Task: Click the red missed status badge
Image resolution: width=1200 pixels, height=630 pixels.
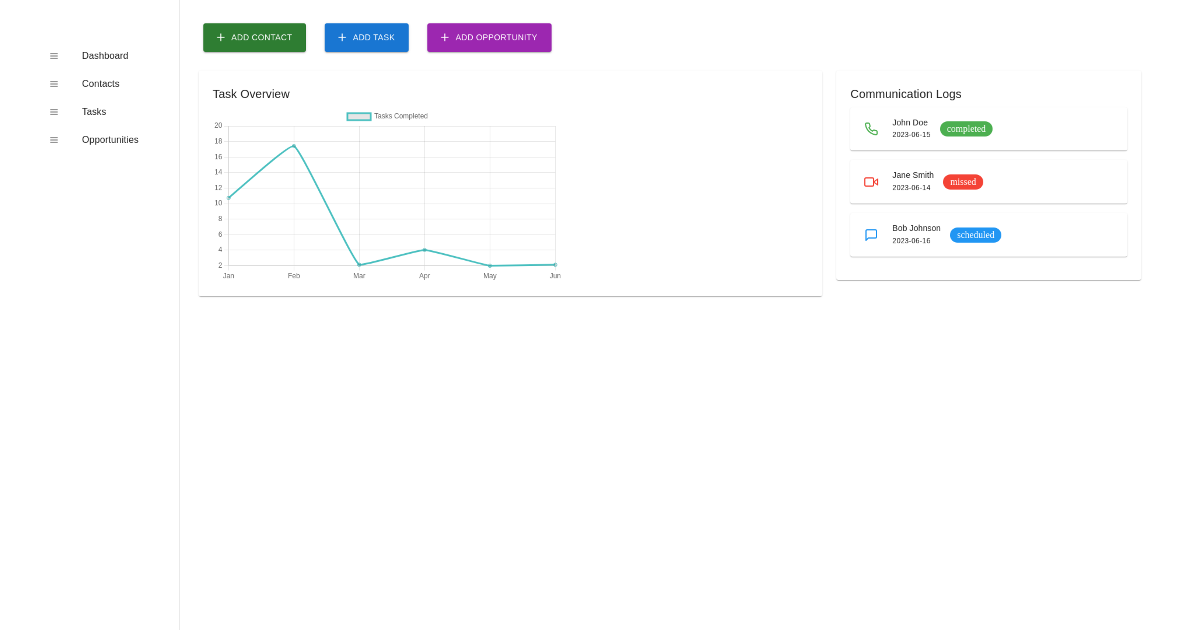Action: pos(963,182)
